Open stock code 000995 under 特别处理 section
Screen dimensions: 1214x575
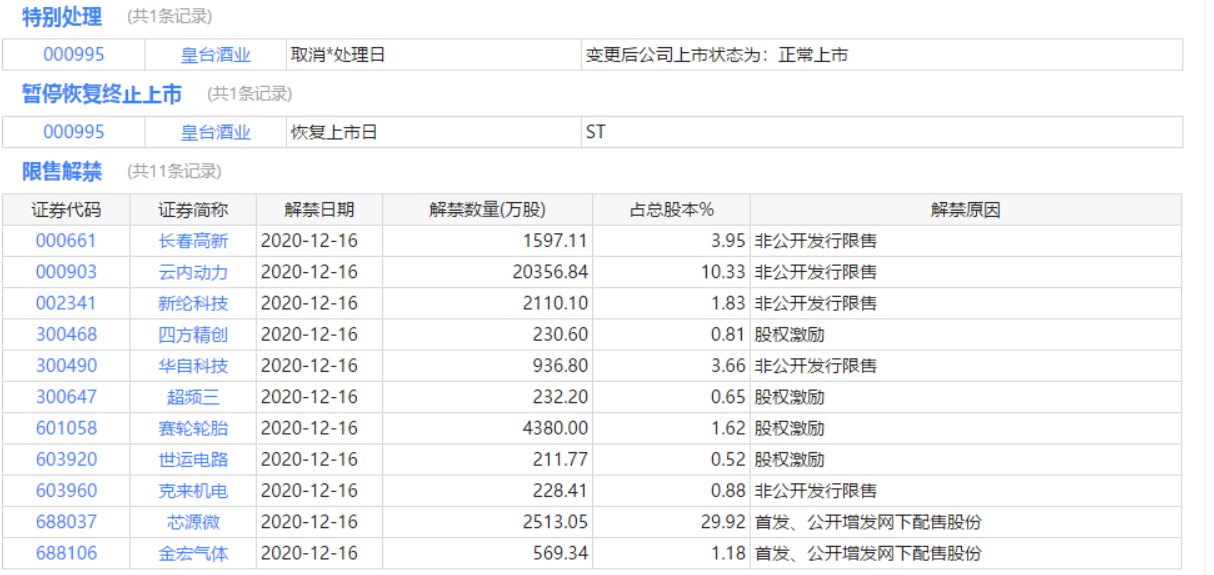pyautogui.click(x=73, y=55)
